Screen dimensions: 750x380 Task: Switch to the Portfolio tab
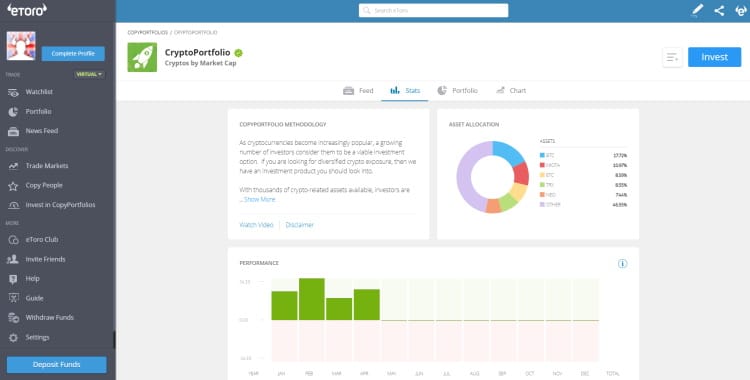click(x=457, y=90)
